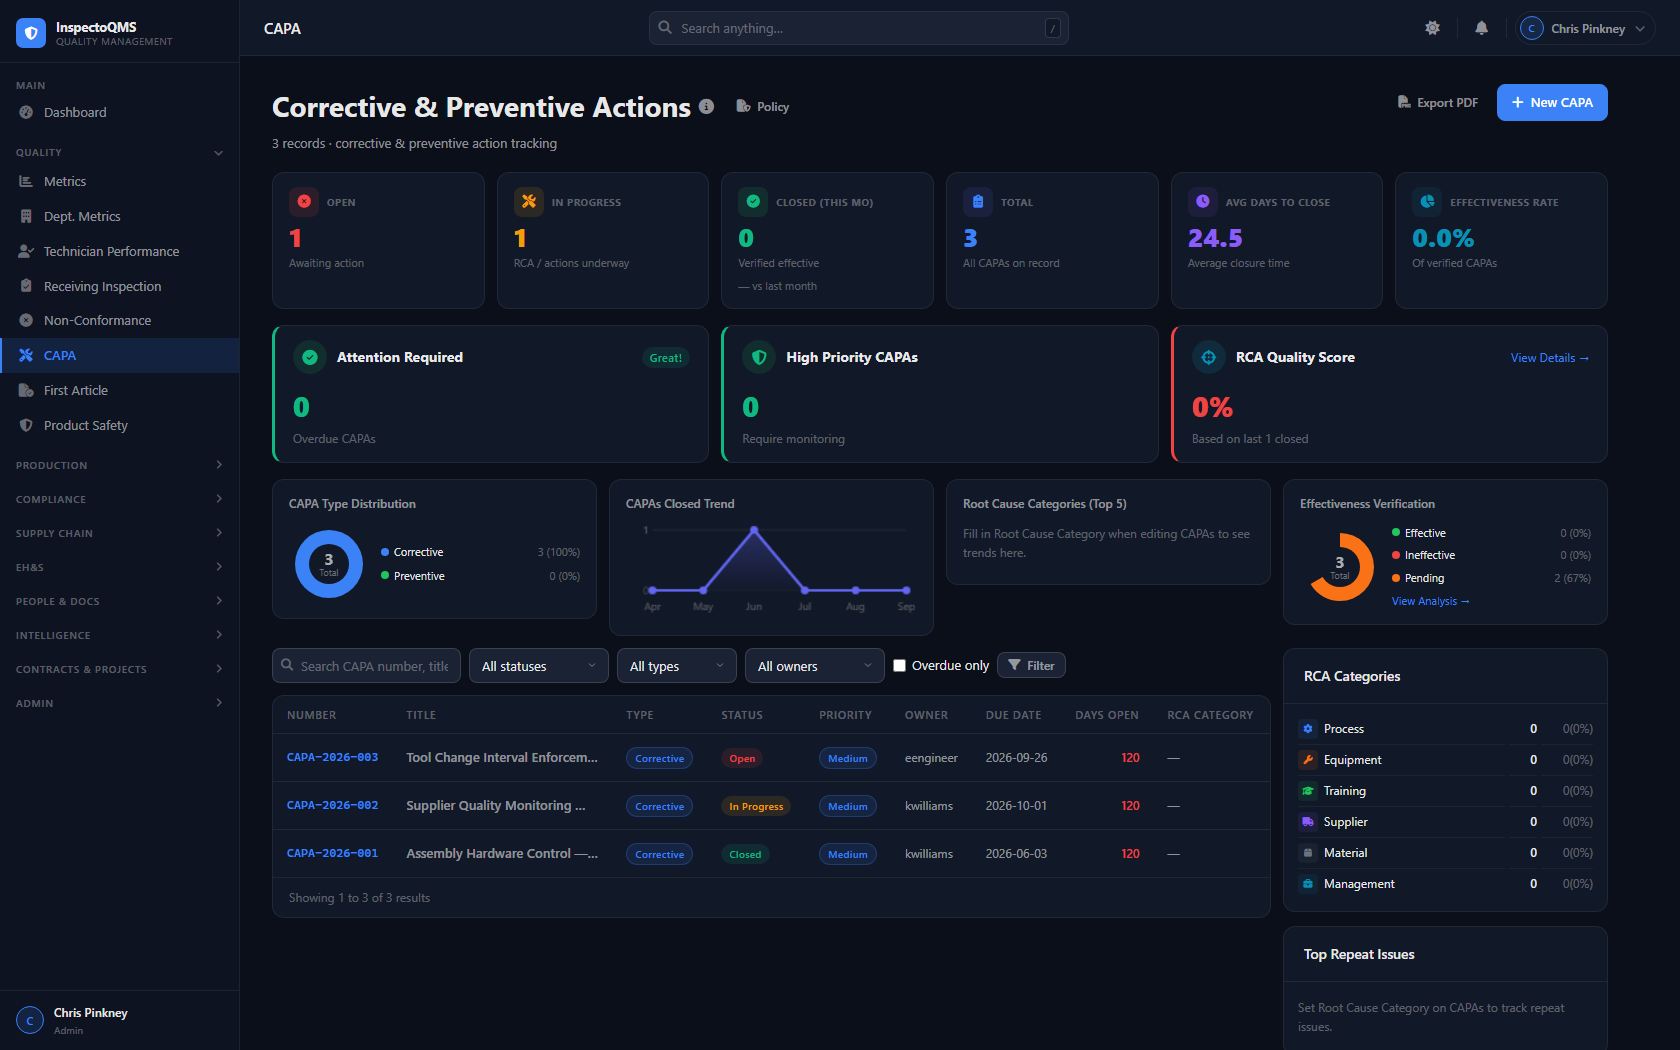The height and width of the screenshot is (1050, 1680).
Task: Open Receiving Inspection in sidebar
Action: pyautogui.click(x=119, y=286)
